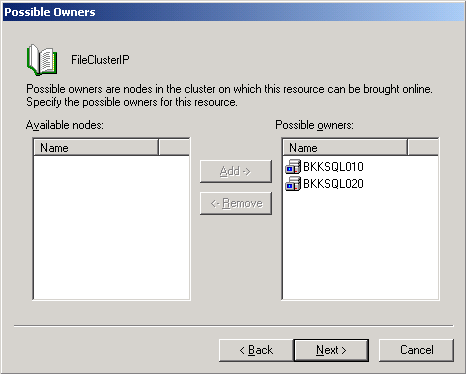466x374 pixels.
Task: Cancel the Possible Owners wizard
Action: click(x=416, y=350)
